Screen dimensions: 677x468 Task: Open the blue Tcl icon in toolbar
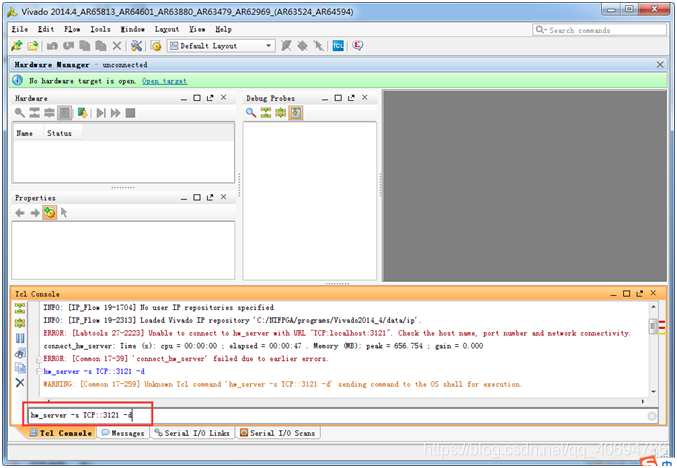[338, 46]
